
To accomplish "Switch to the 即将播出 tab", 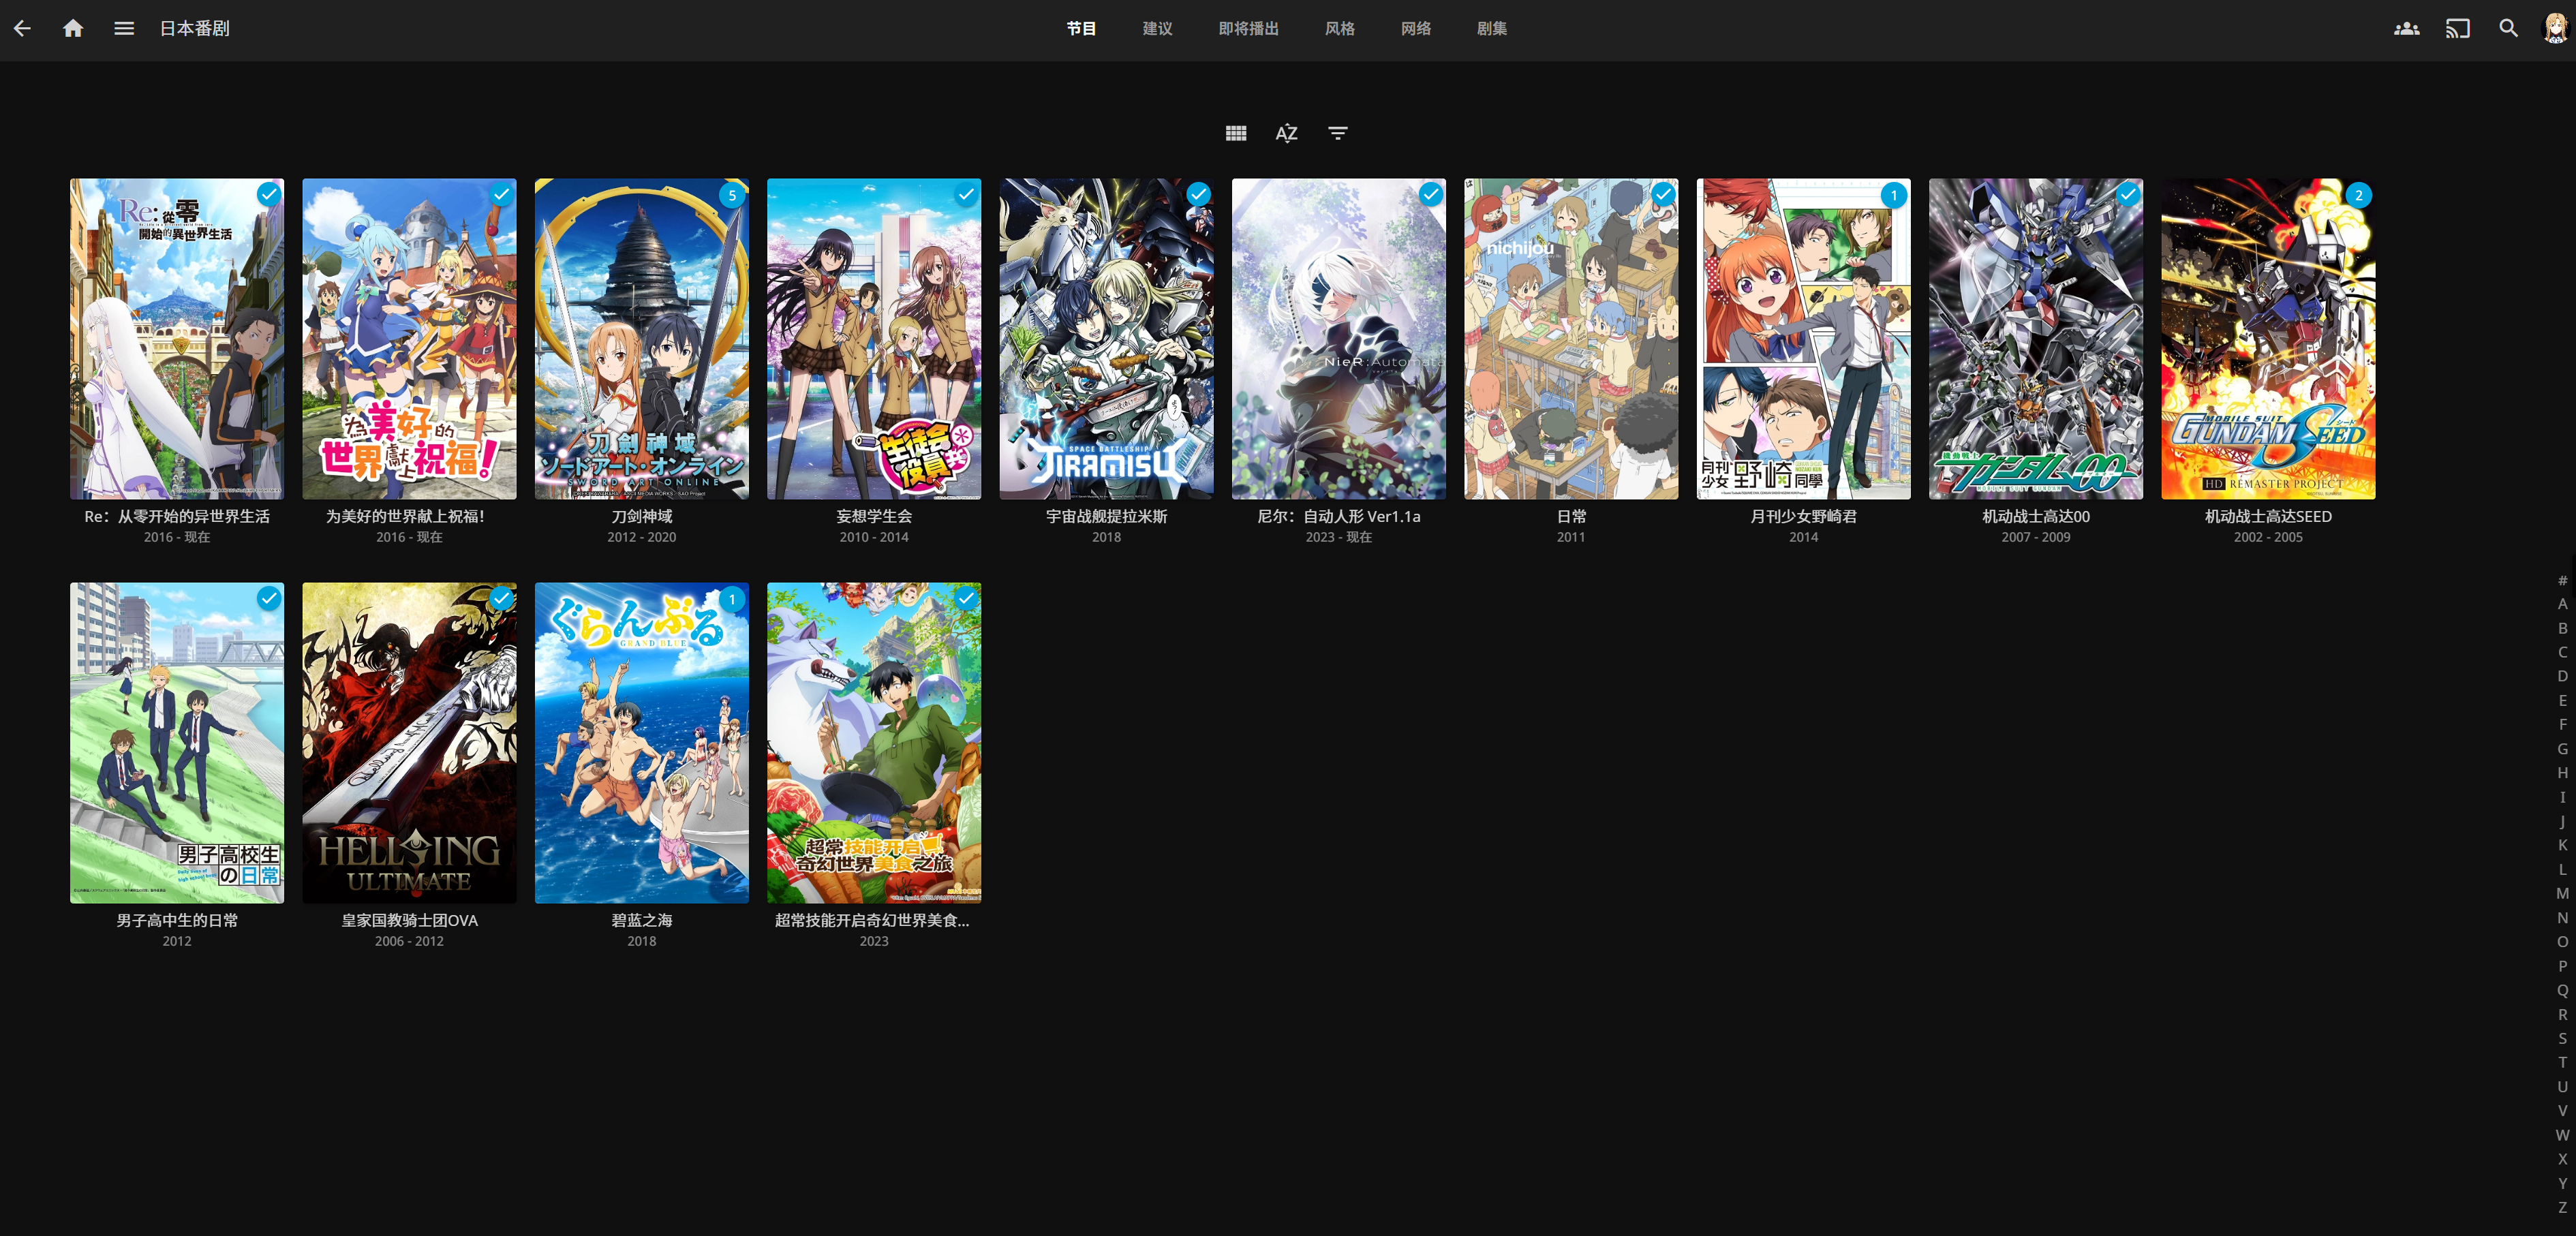I will click(x=1248, y=28).
